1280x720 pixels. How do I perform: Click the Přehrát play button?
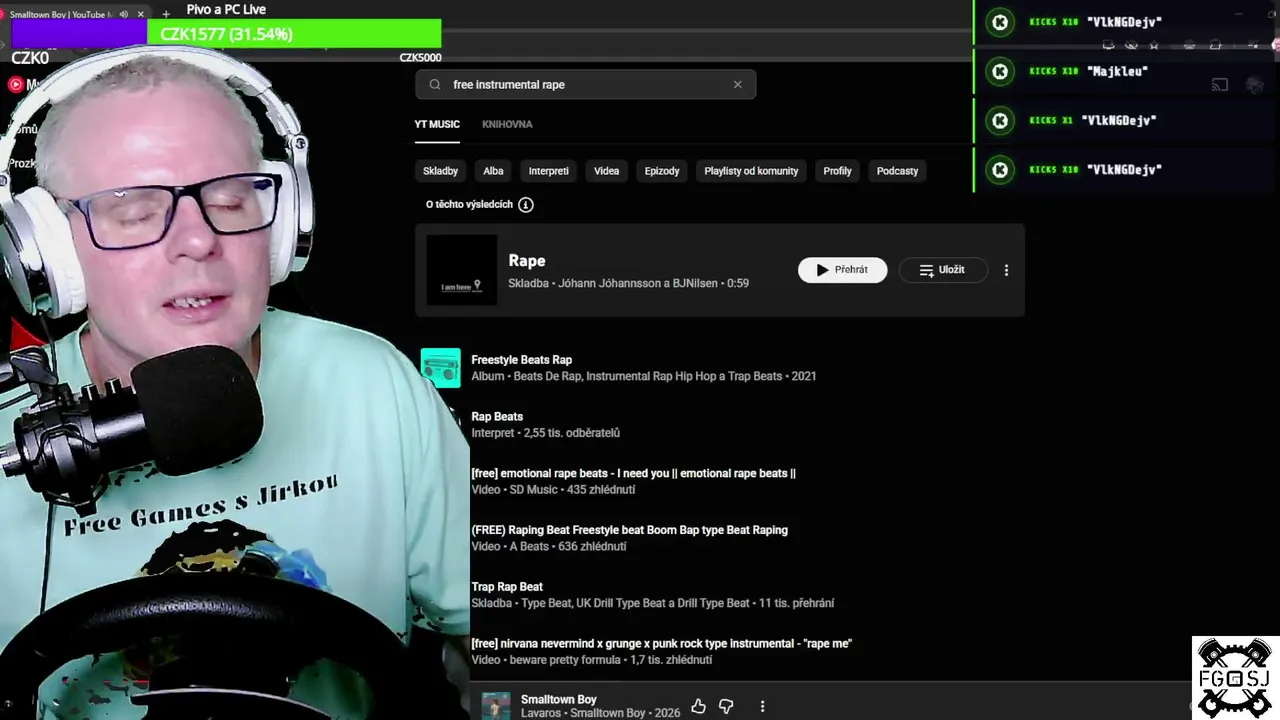pyautogui.click(x=842, y=270)
